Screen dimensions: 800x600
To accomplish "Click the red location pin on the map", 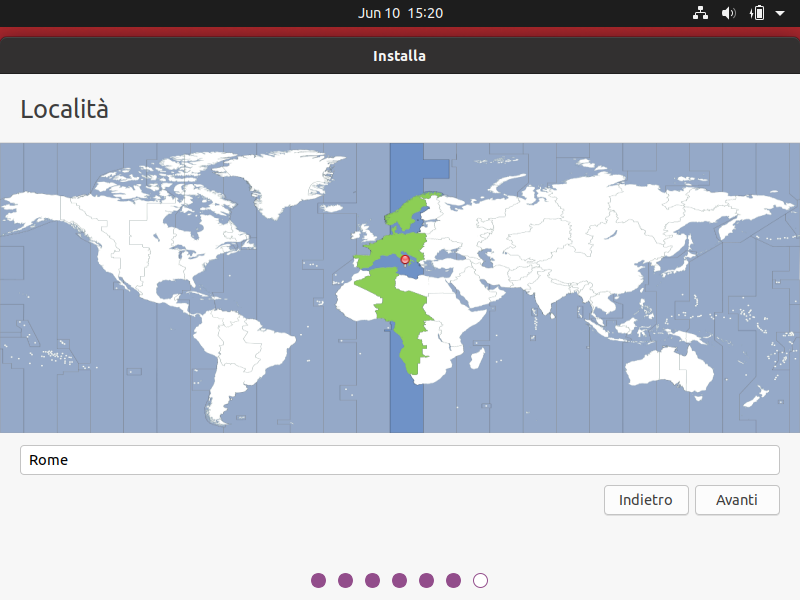I will pos(405,260).
